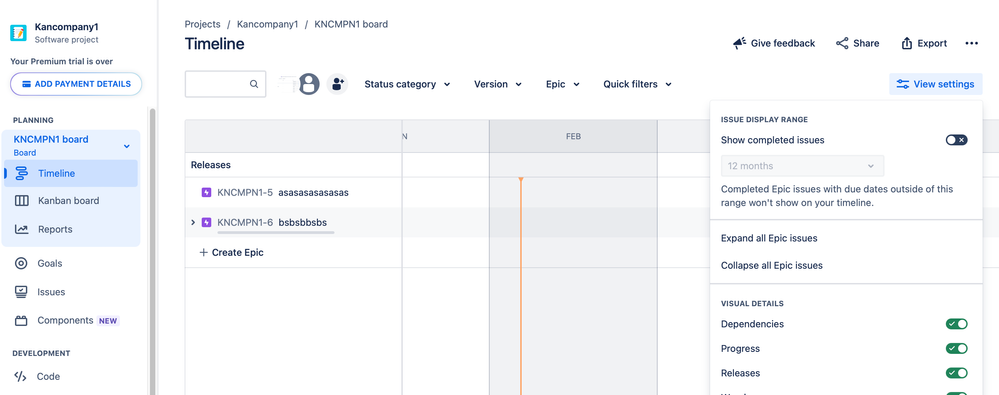
Task: Click the Create Epic button
Action: (231, 252)
